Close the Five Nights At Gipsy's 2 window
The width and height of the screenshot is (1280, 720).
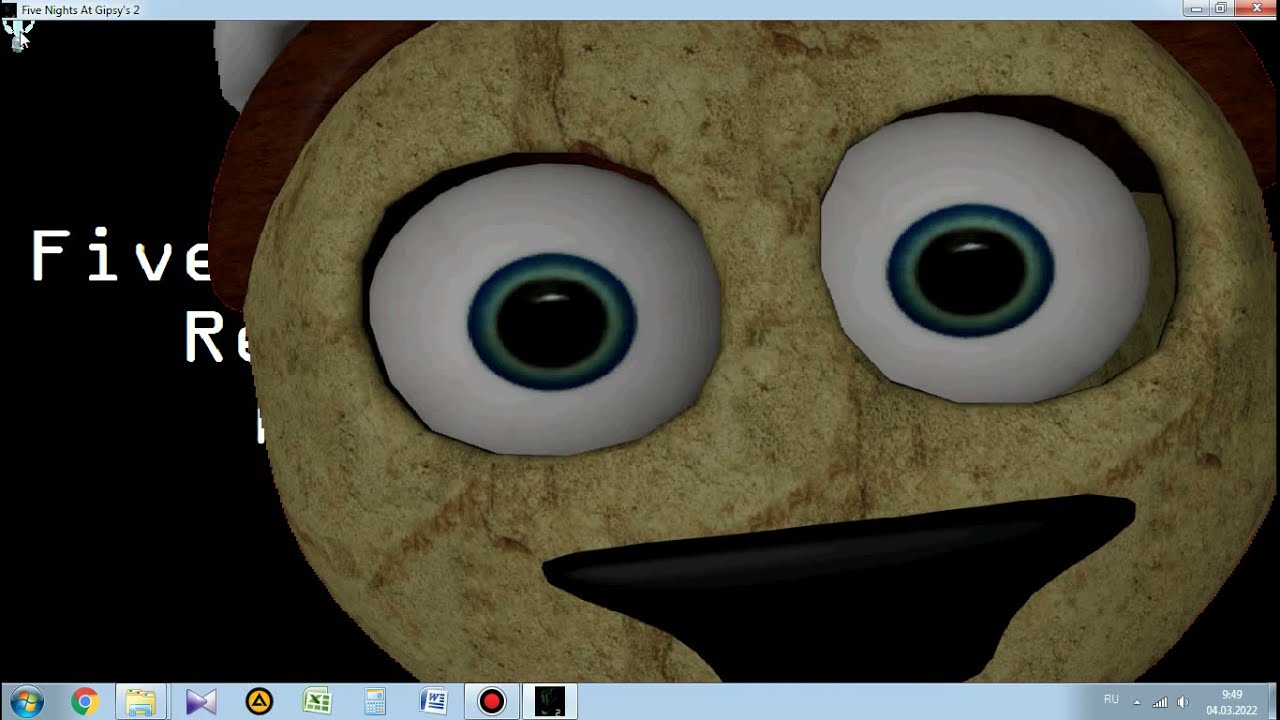coord(1255,8)
